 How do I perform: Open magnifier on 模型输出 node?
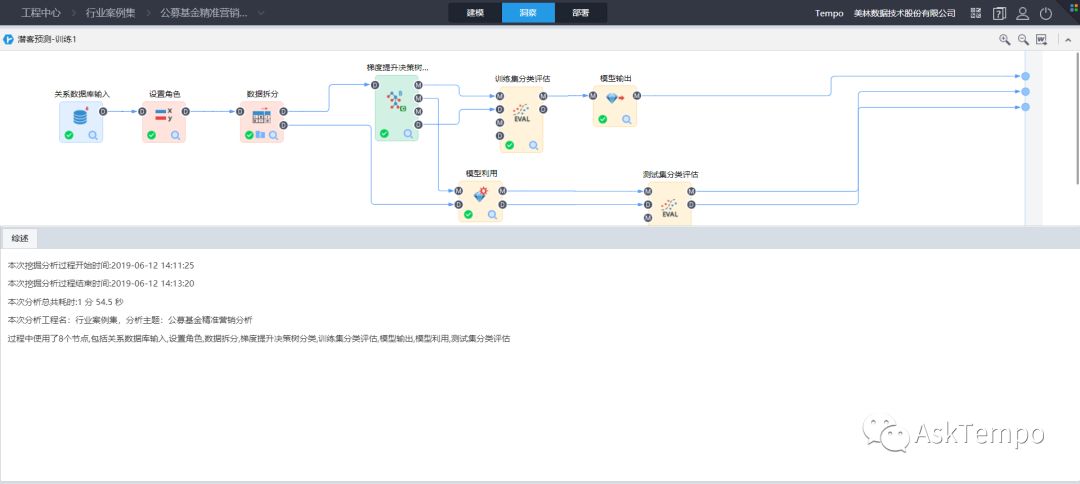click(627, 119)
